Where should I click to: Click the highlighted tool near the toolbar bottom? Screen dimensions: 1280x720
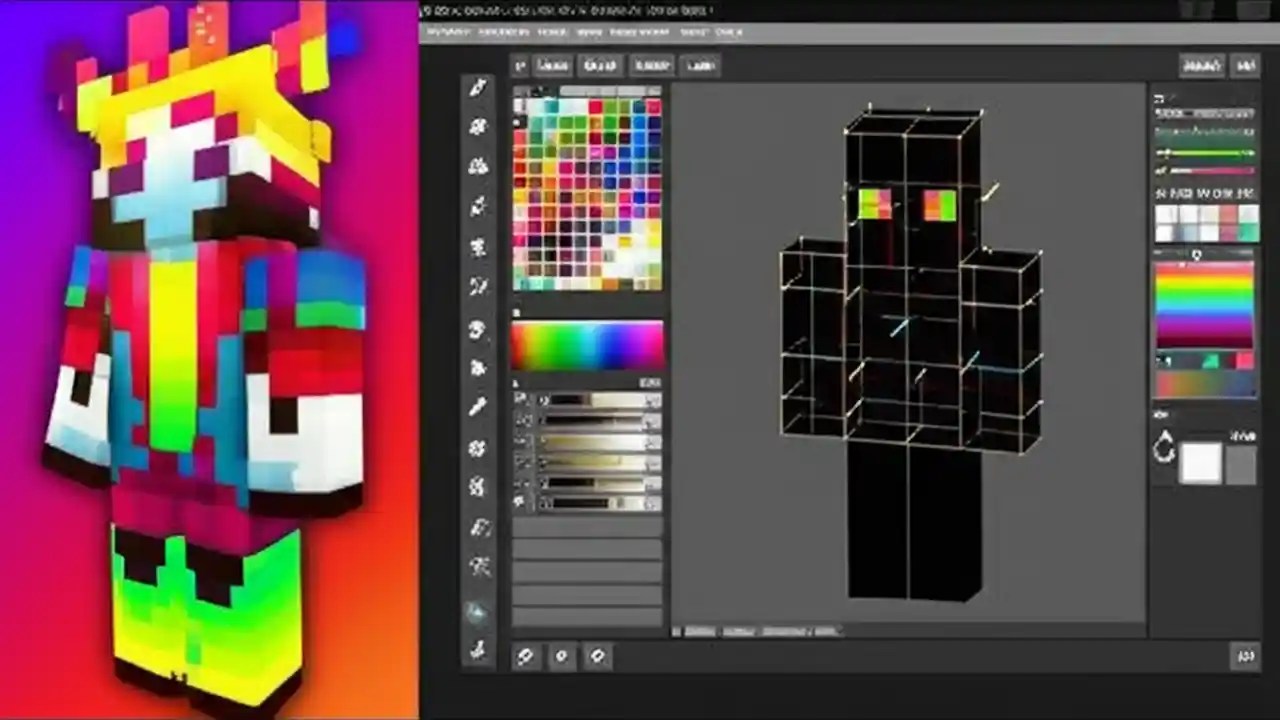click(477, 612)
